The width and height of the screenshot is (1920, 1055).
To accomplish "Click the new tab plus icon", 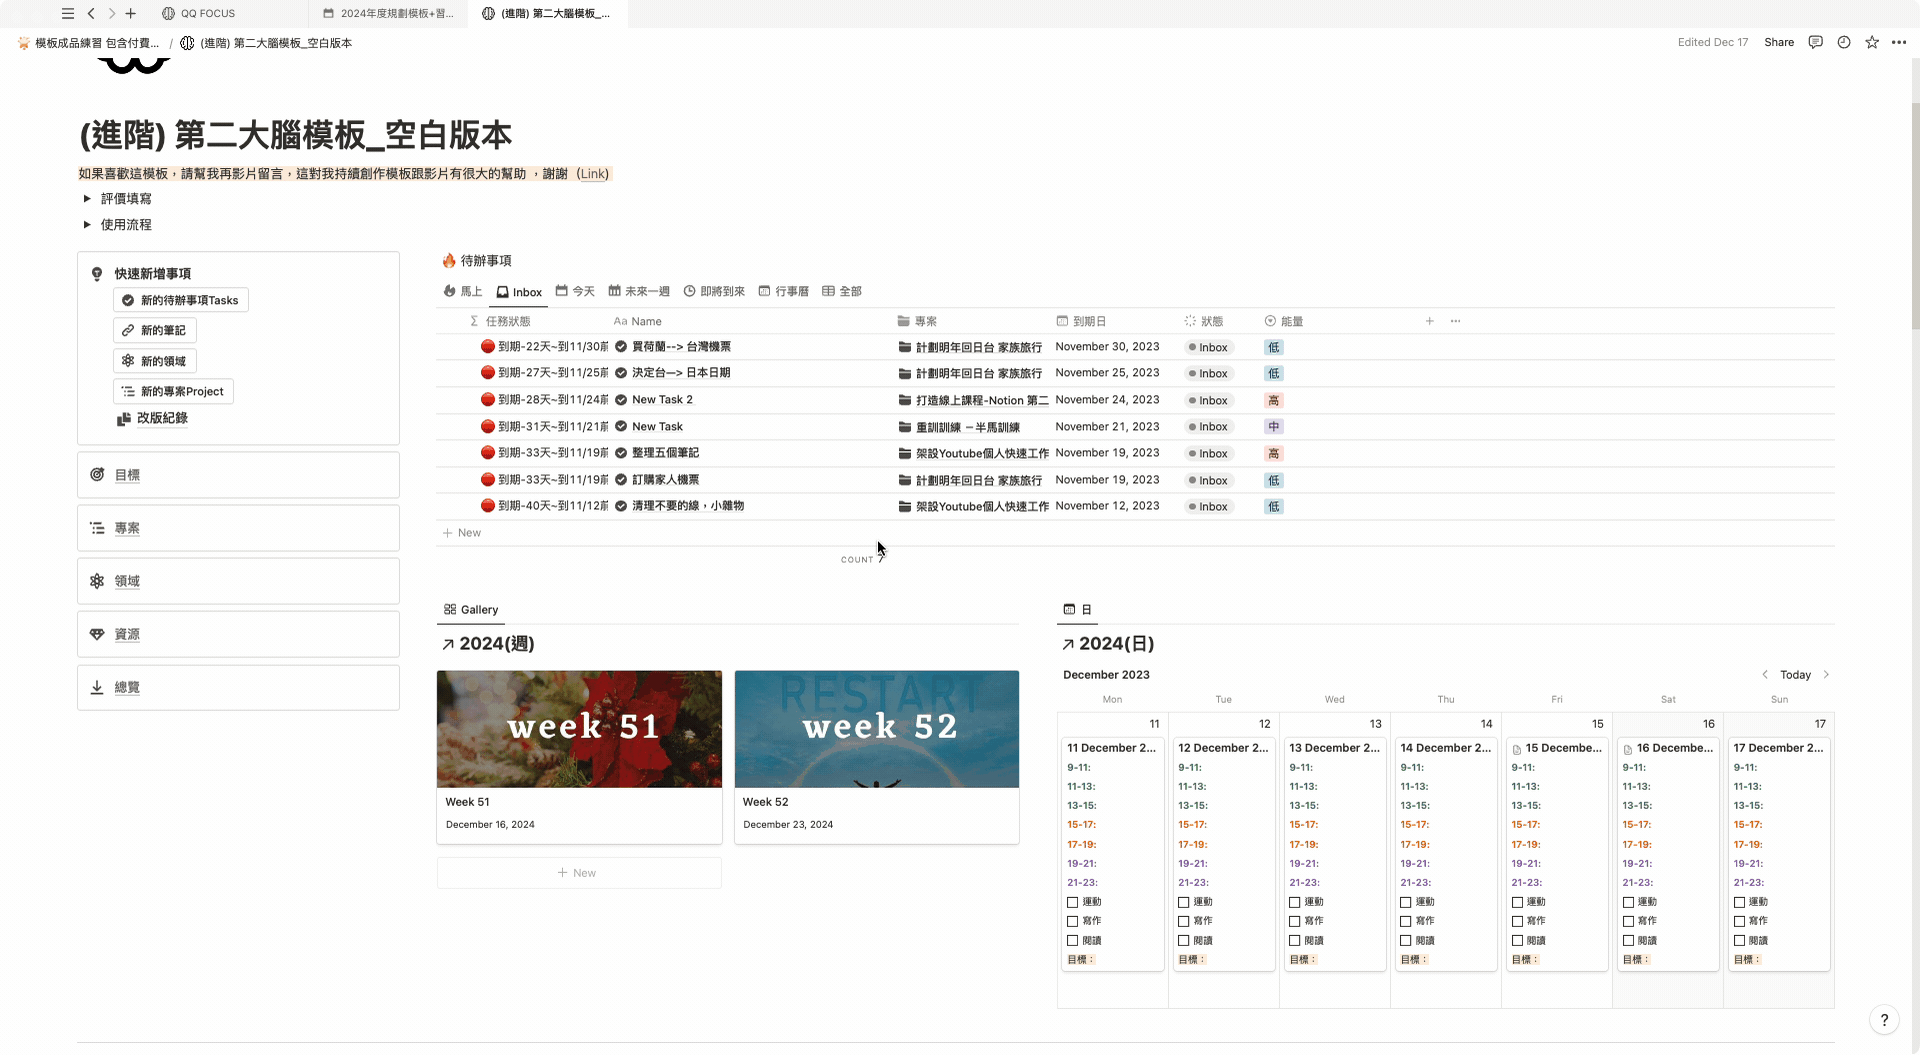I will coord(130,13).
